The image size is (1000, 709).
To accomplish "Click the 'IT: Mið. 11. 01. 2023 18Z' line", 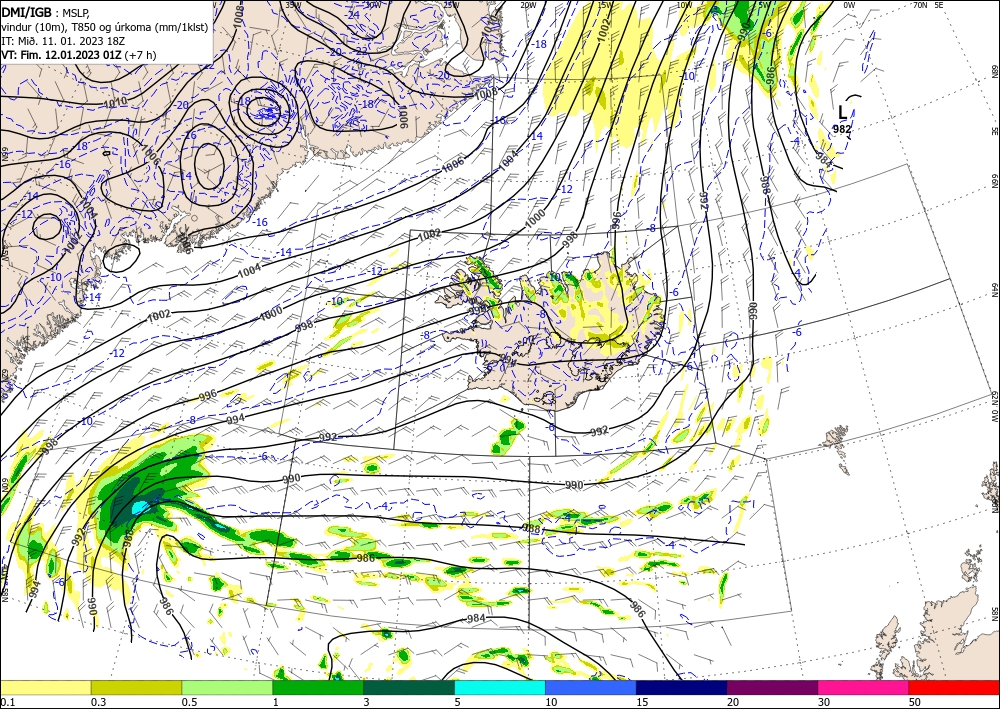I will [x=63, y=41].
